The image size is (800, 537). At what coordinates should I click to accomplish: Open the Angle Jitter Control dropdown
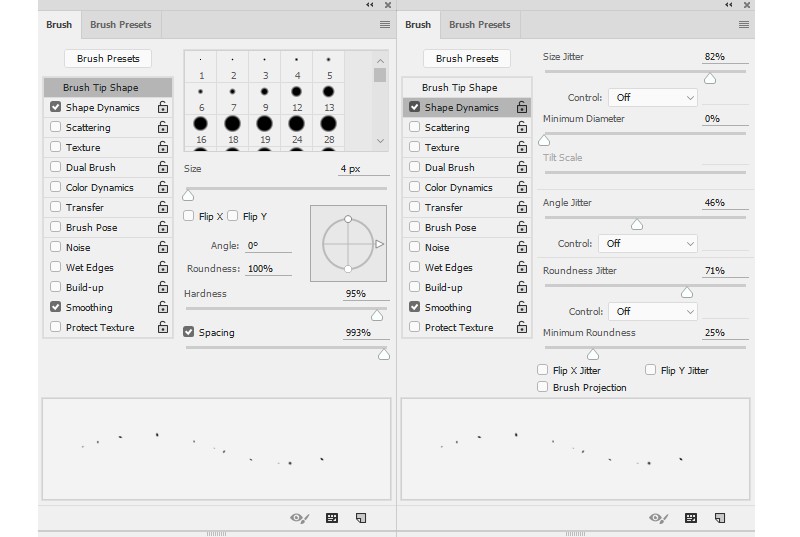647,243
